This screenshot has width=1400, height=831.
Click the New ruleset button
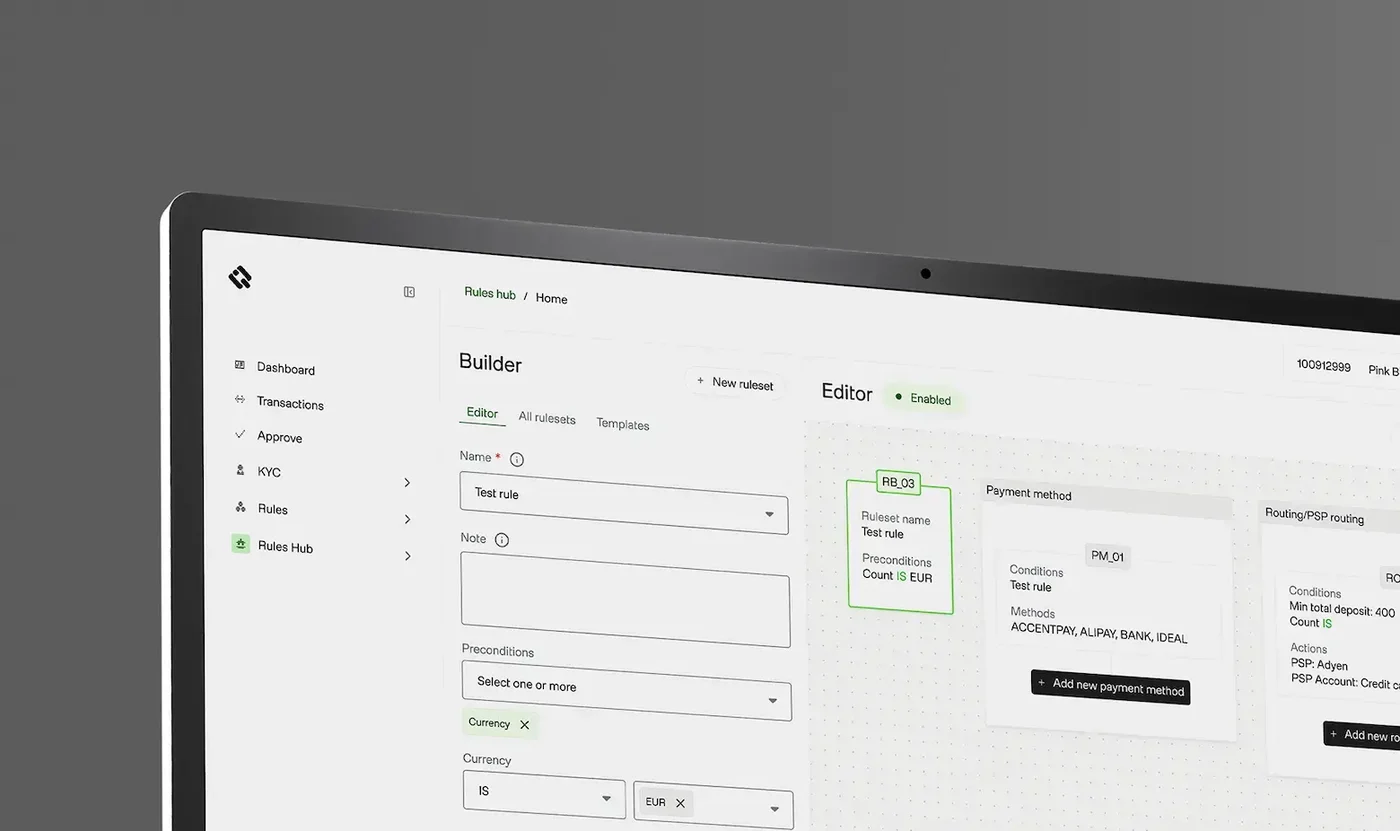tap(735, 383)
